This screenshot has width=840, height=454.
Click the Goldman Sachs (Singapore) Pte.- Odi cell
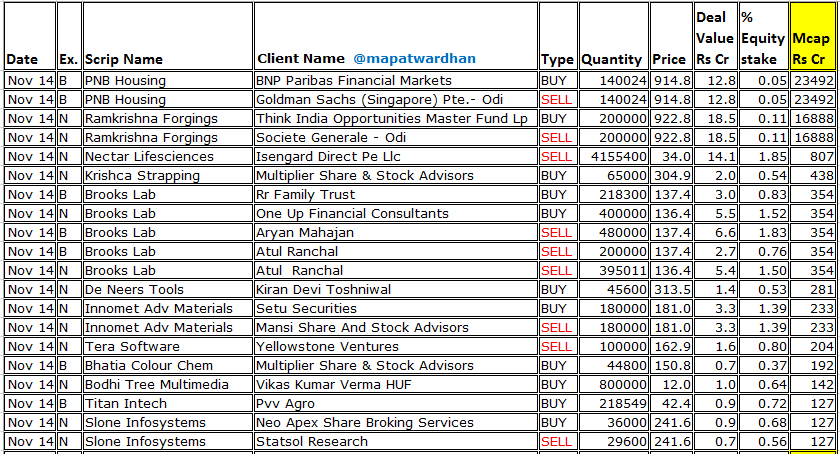pyautogui.click(x=396, y=99)
